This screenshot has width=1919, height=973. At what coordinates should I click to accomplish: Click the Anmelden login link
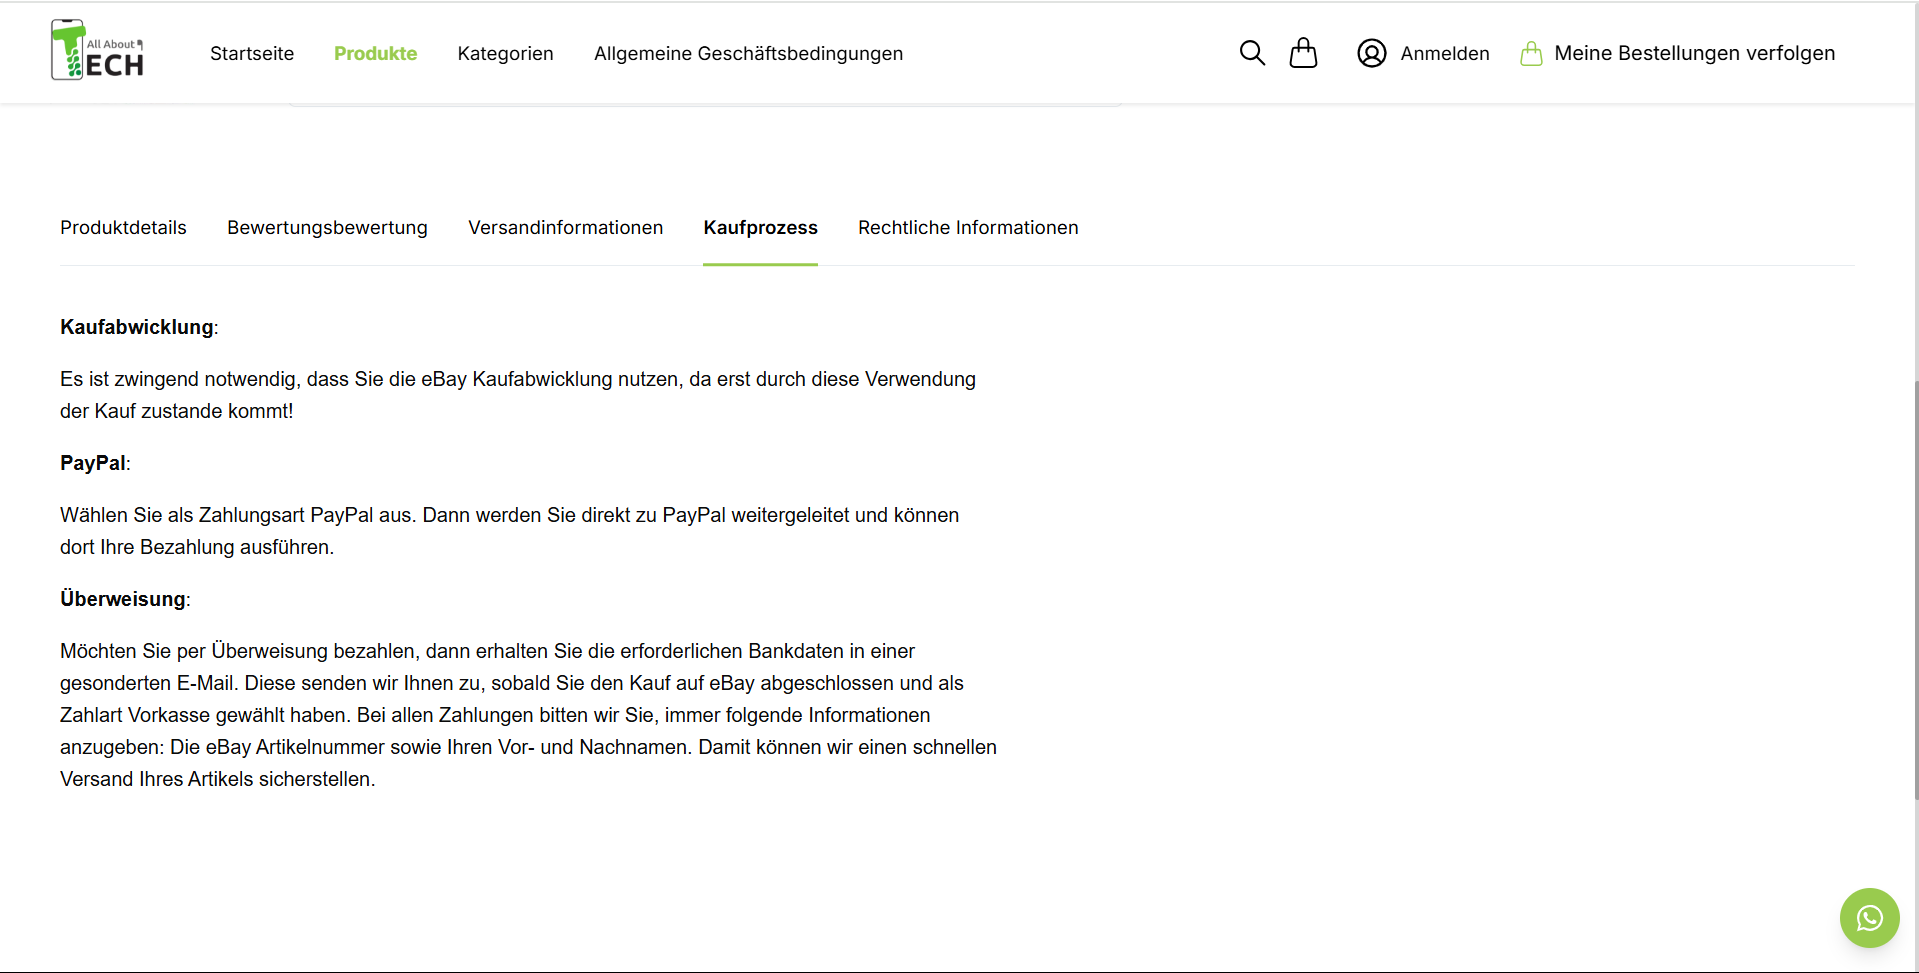pos(1445,53)
